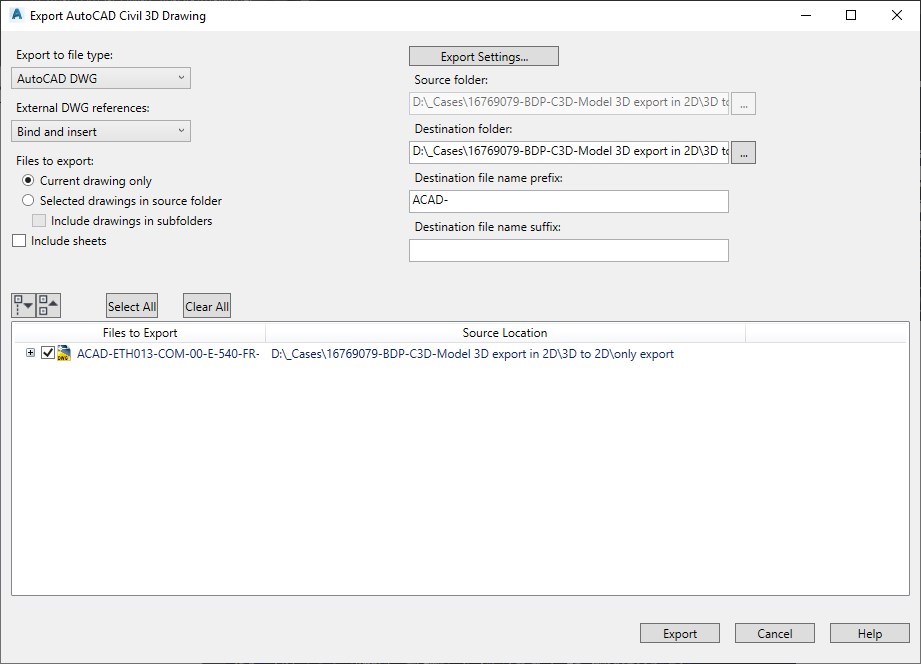Open Export Settings

[483, 55]
